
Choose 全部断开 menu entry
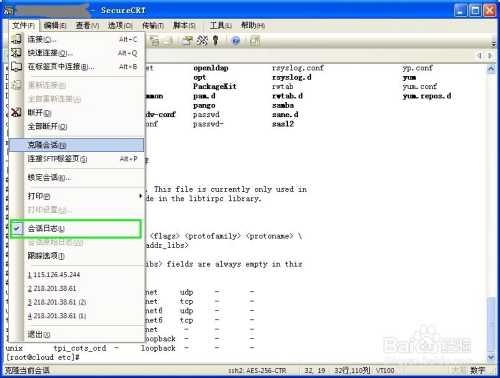point(77,126)
